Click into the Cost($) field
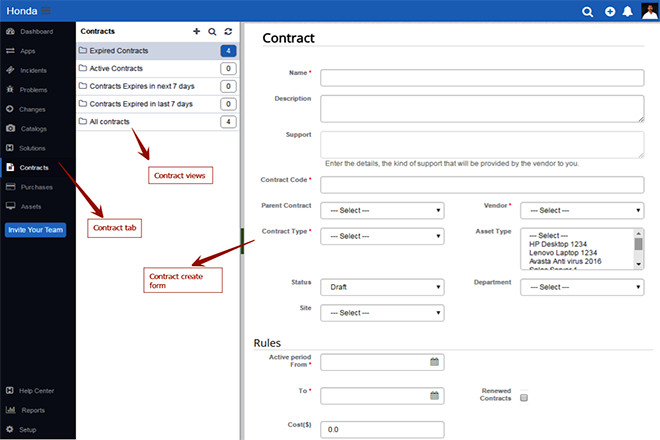 click(382, 429)
